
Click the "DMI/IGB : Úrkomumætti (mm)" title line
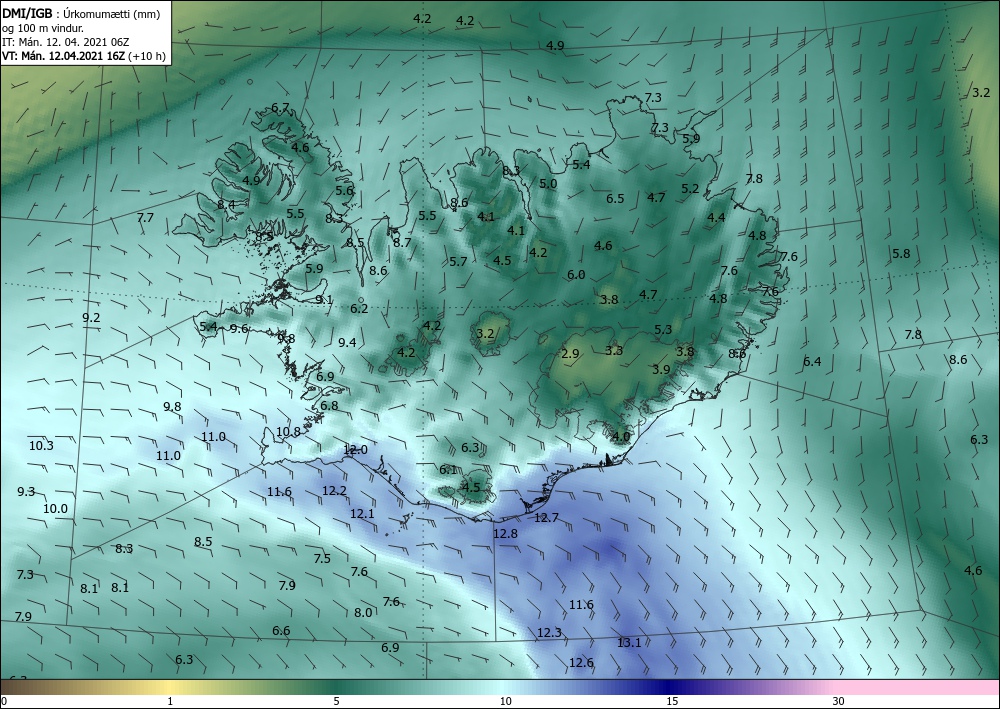click(81, 13)
